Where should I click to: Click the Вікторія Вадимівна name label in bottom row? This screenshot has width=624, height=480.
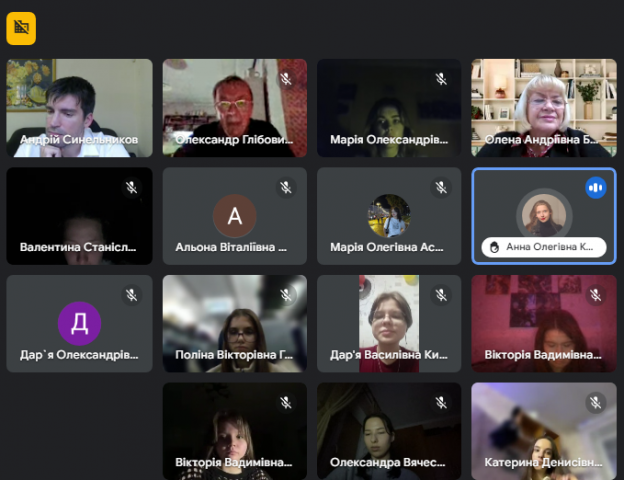tap(233, 462)
